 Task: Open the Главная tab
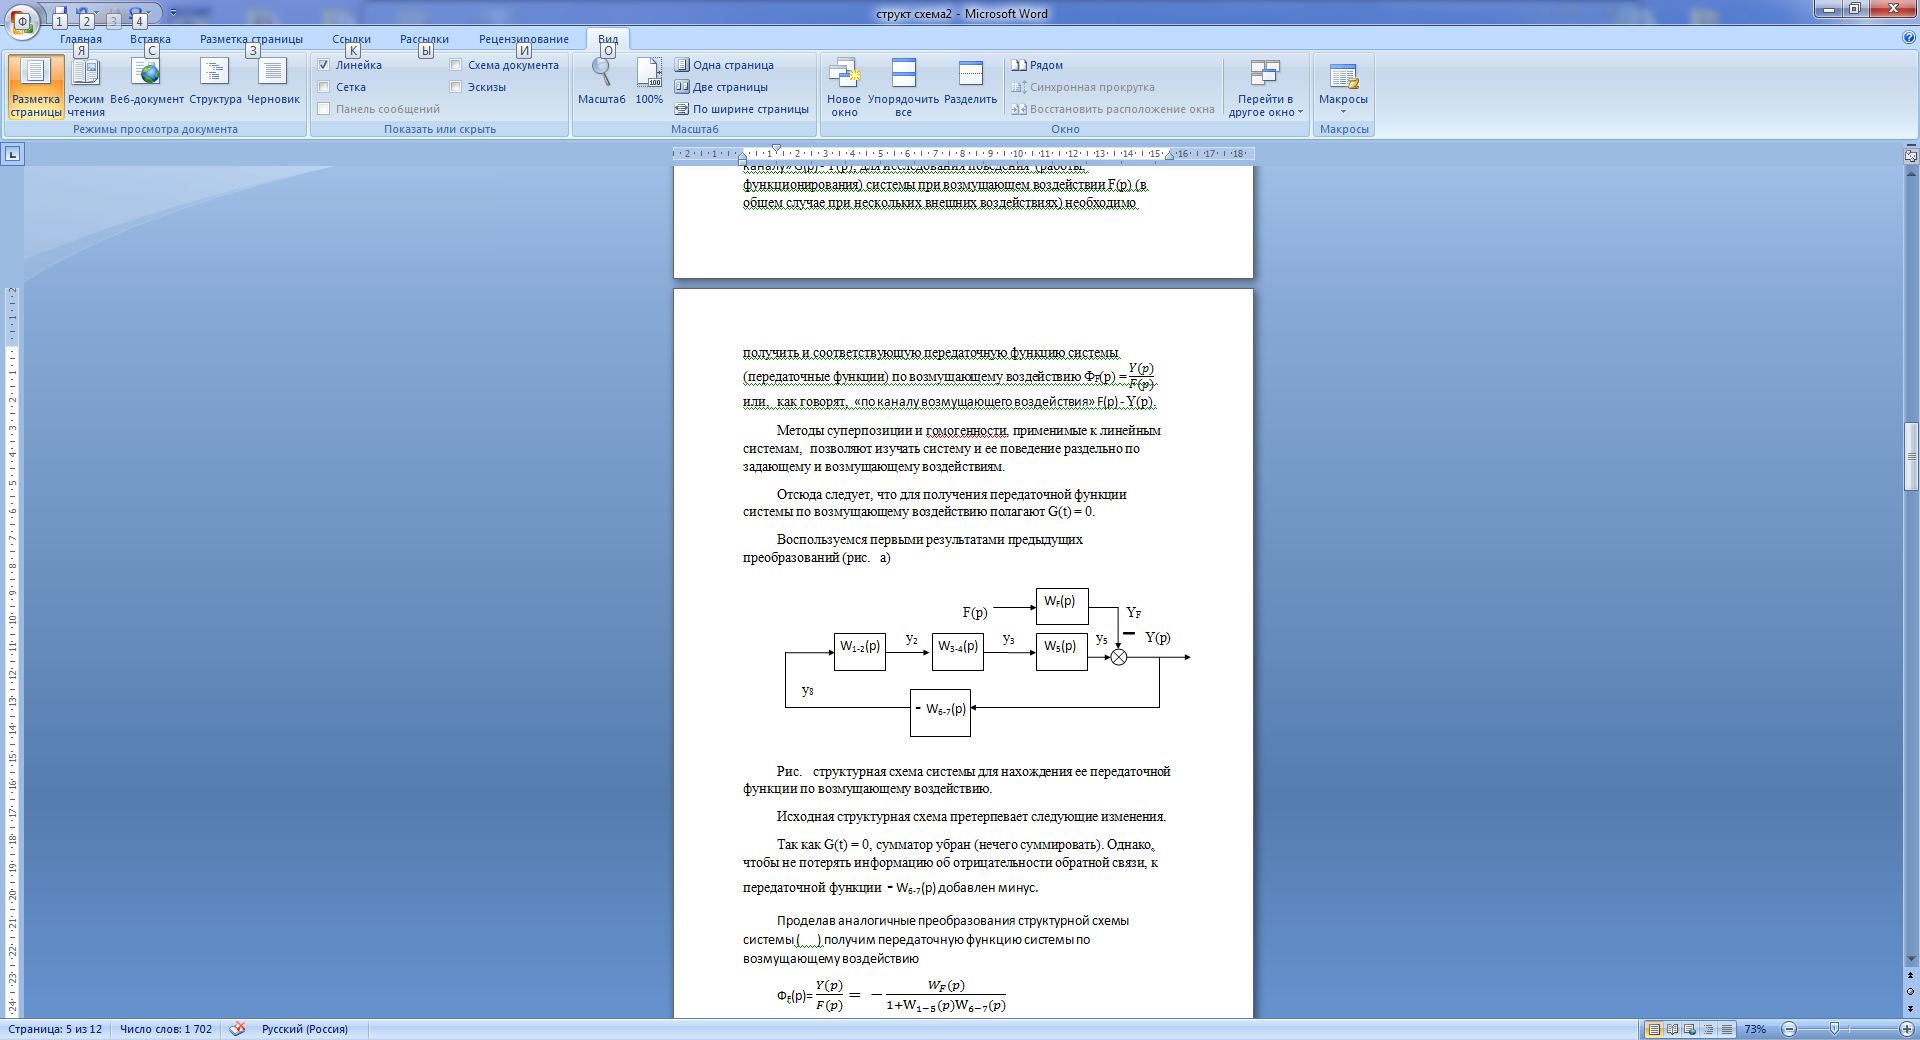(x=81, y=39)
